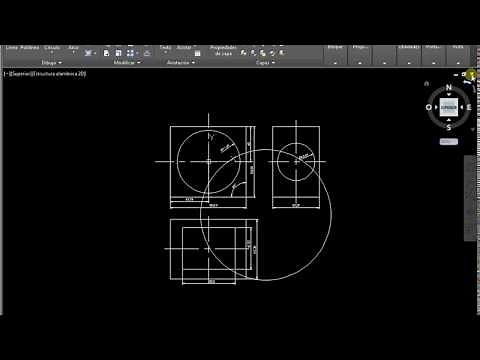The image size is (480, 360).
Task: Click the first layer tool icon in Capas
Action: pos(243,53)
